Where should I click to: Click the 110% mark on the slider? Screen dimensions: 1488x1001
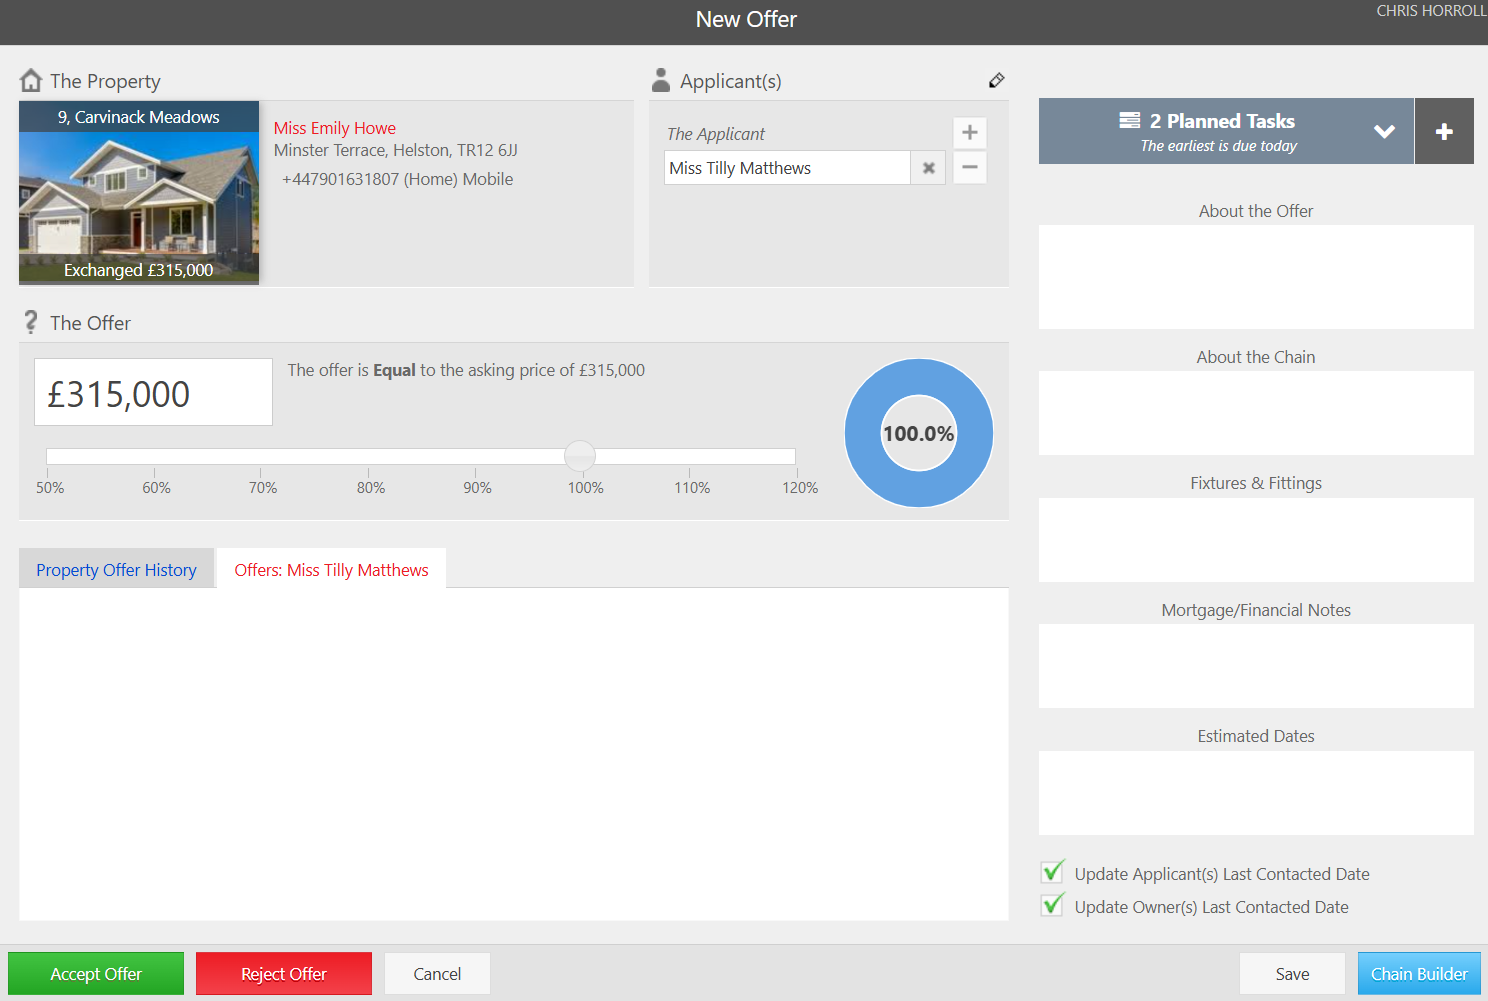pyautogui.click(x=692, y=488)
